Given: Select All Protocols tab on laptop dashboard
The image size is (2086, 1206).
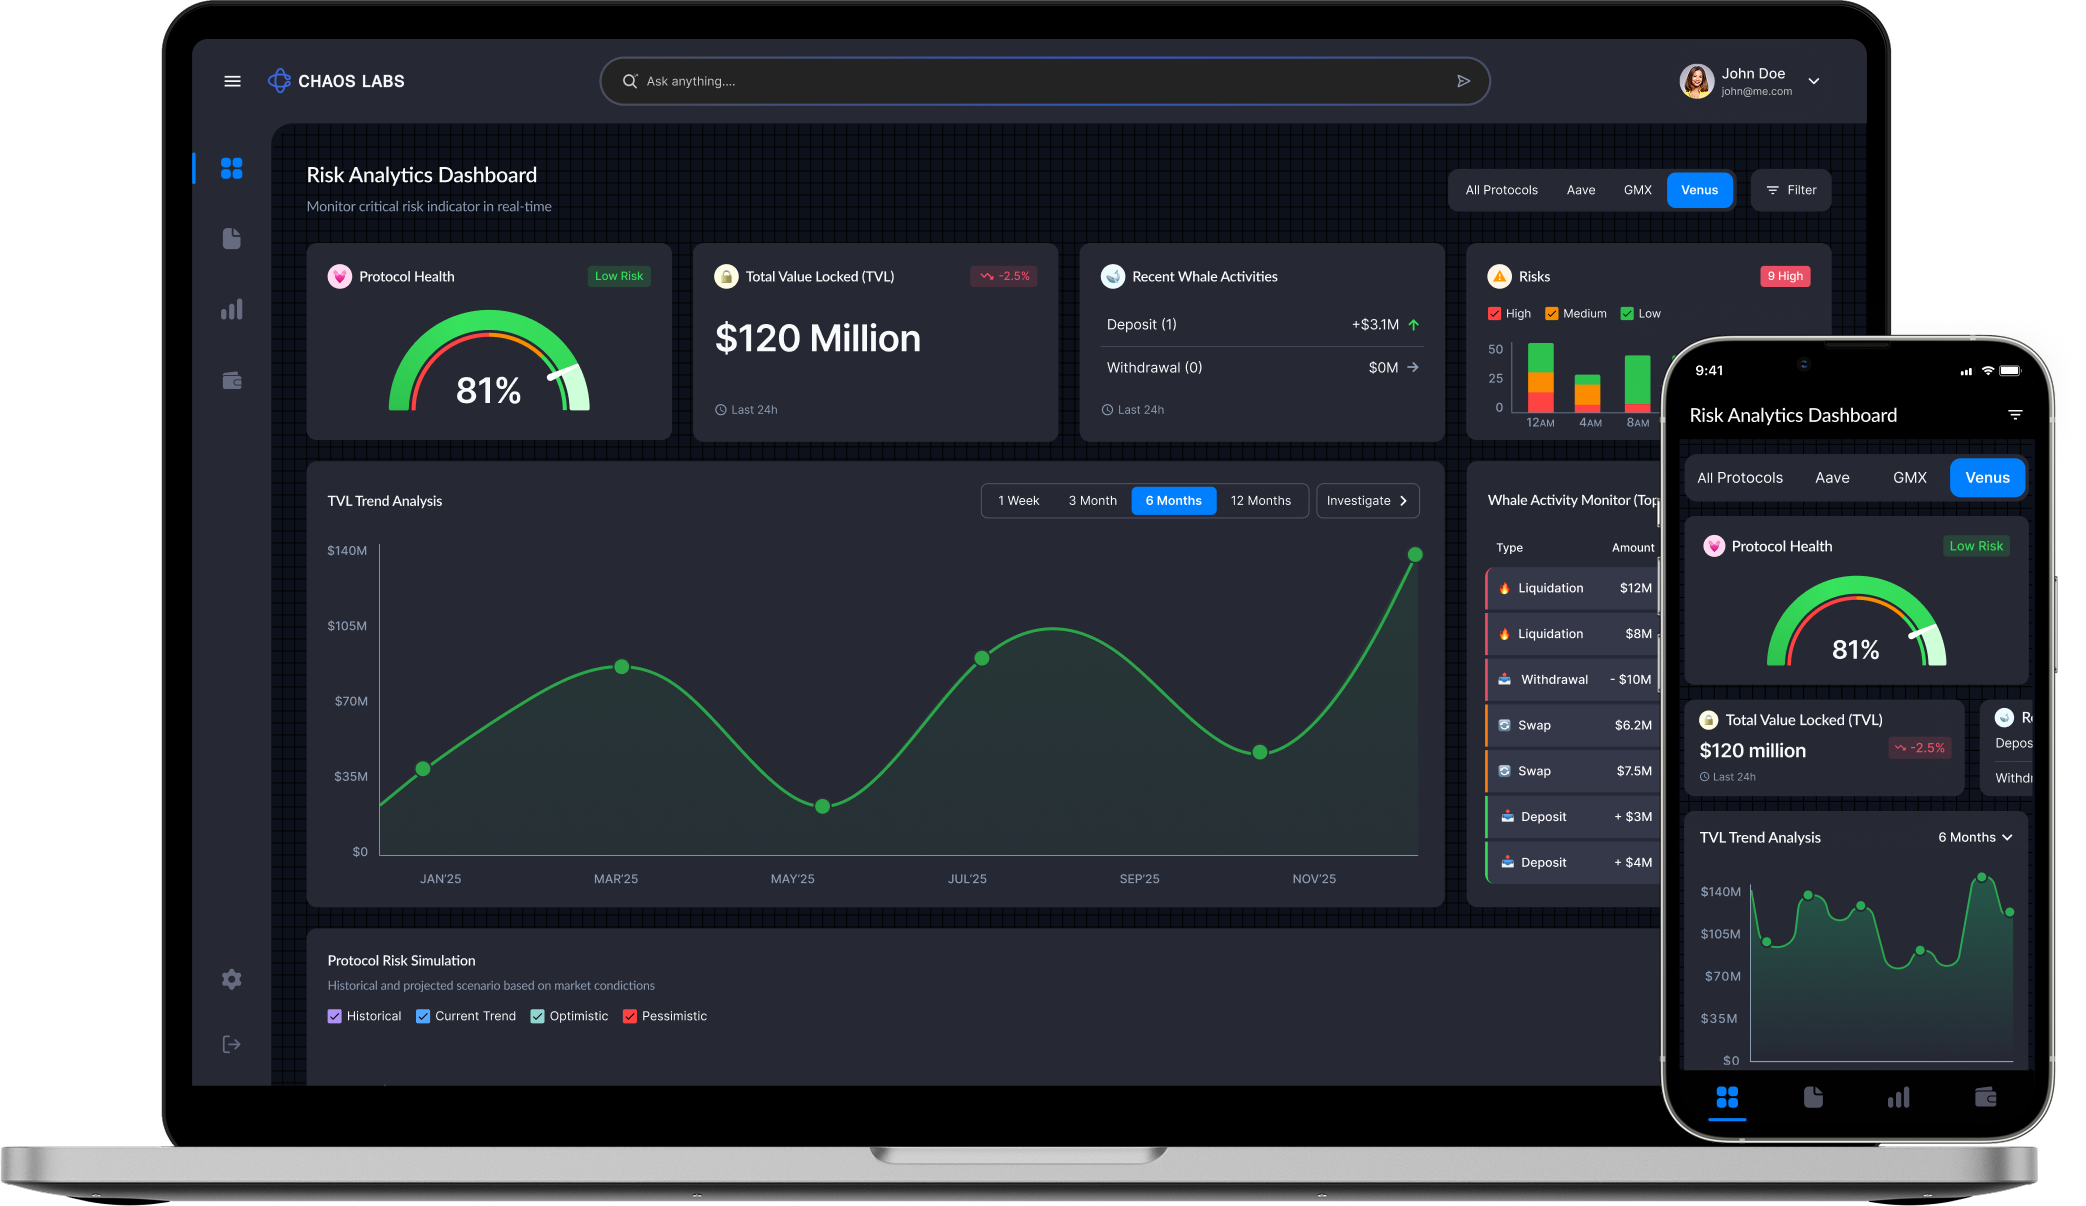Looking at the screenshot, I should 1501,190.
